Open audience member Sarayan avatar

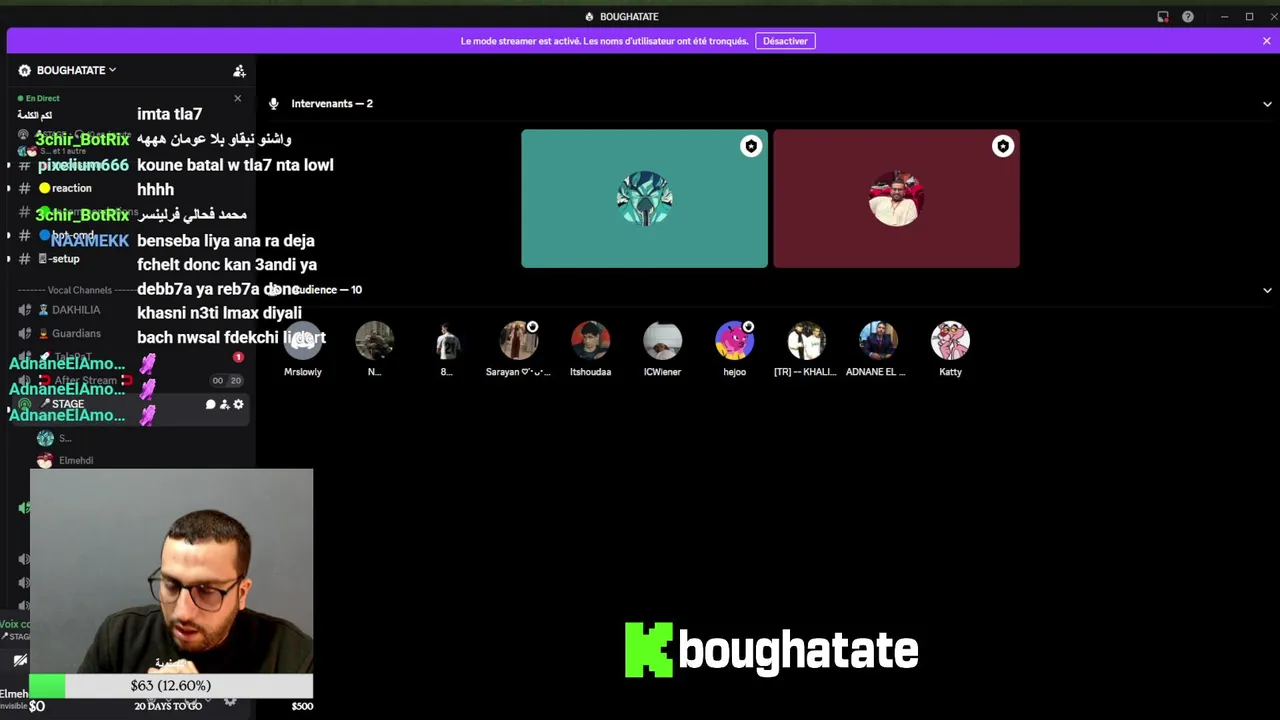click(x=519, y=341)
